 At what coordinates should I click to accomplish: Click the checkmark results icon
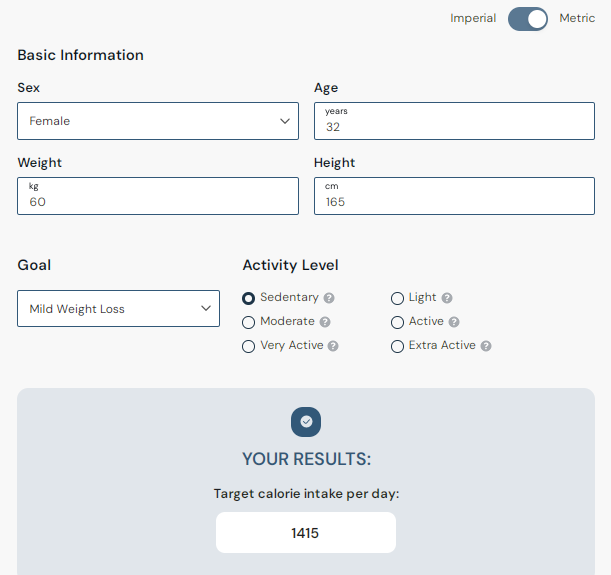coord(306,422)
